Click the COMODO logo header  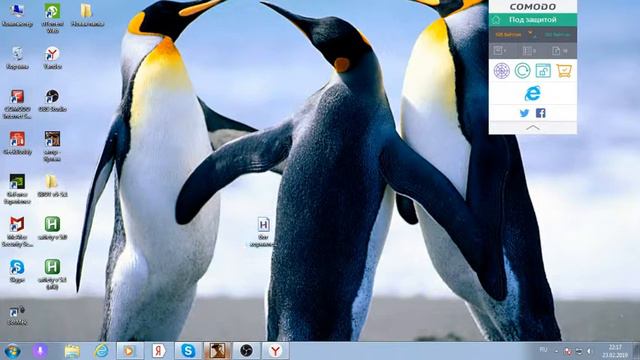tap(533, 7)
